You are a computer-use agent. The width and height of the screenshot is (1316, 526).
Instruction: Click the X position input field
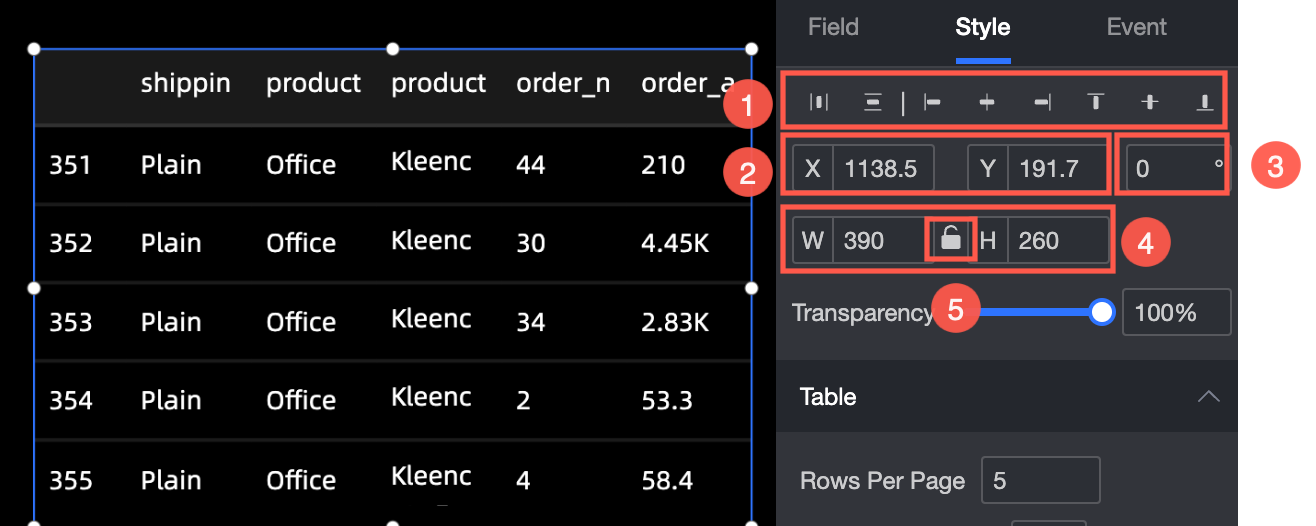(x=882, y=168)
